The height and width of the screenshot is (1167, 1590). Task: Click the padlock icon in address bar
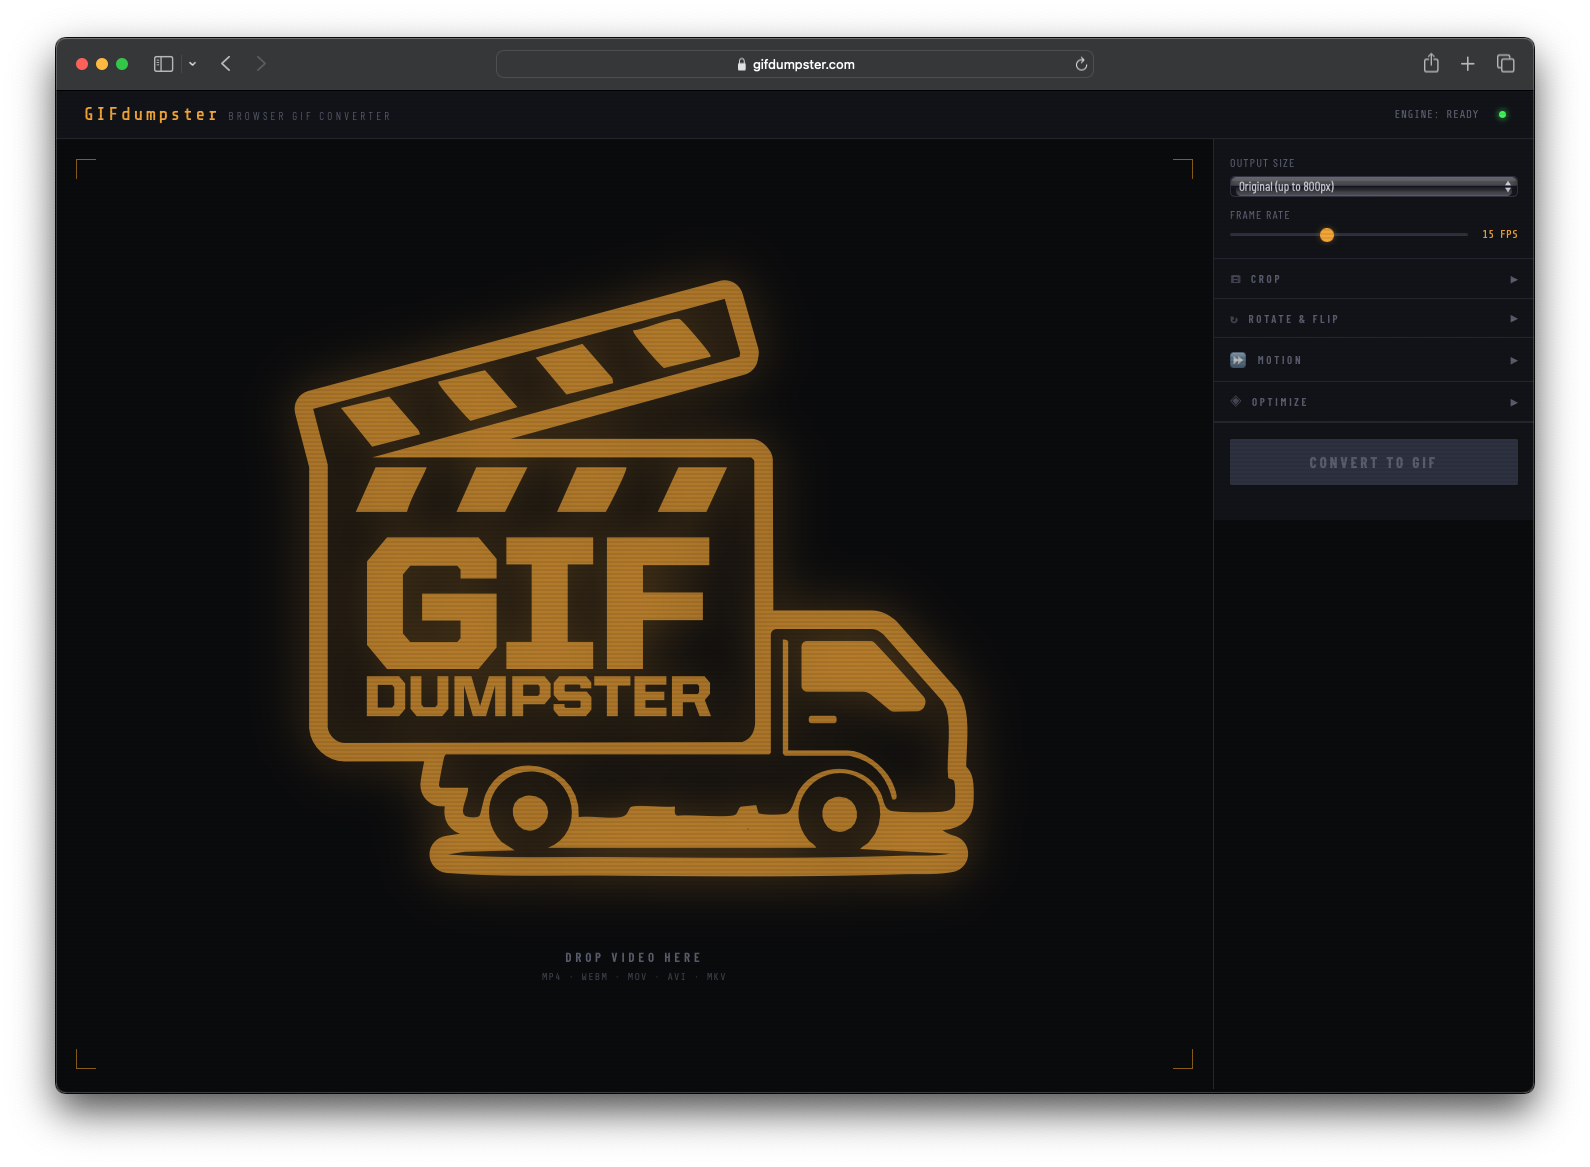click(x=741, y=64)
